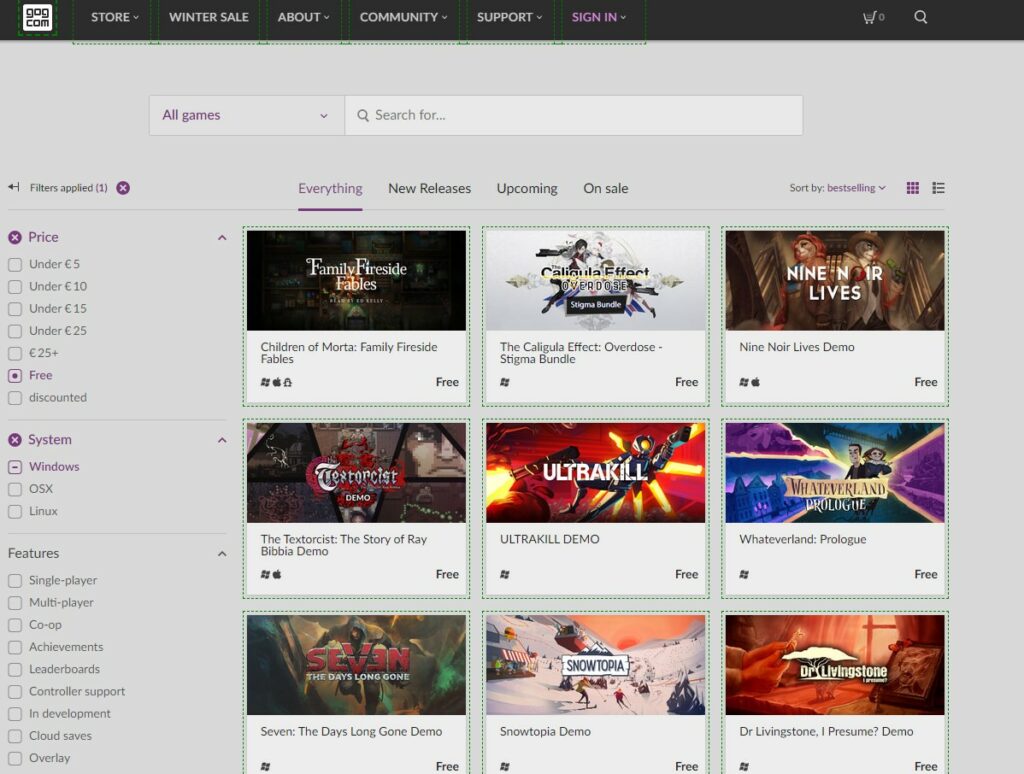1024x774 pixels.
Task: Check the Single-player feature filter
Action: pos(15,581)
